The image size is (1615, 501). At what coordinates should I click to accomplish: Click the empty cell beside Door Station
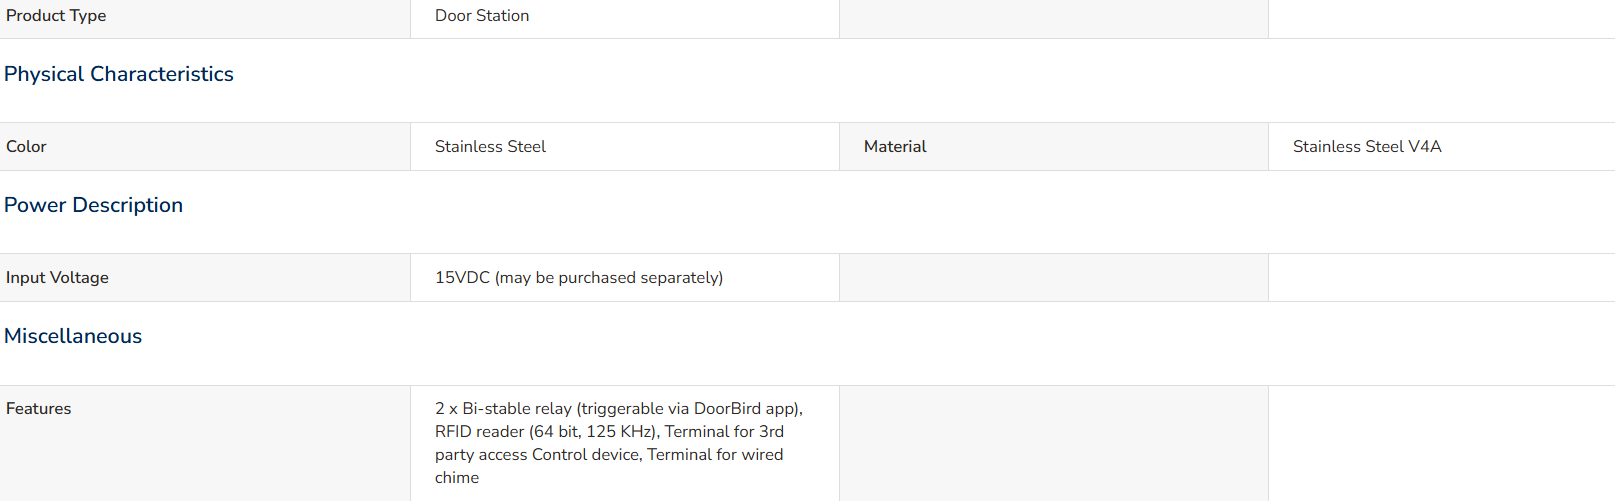[x=1054, y=17]
